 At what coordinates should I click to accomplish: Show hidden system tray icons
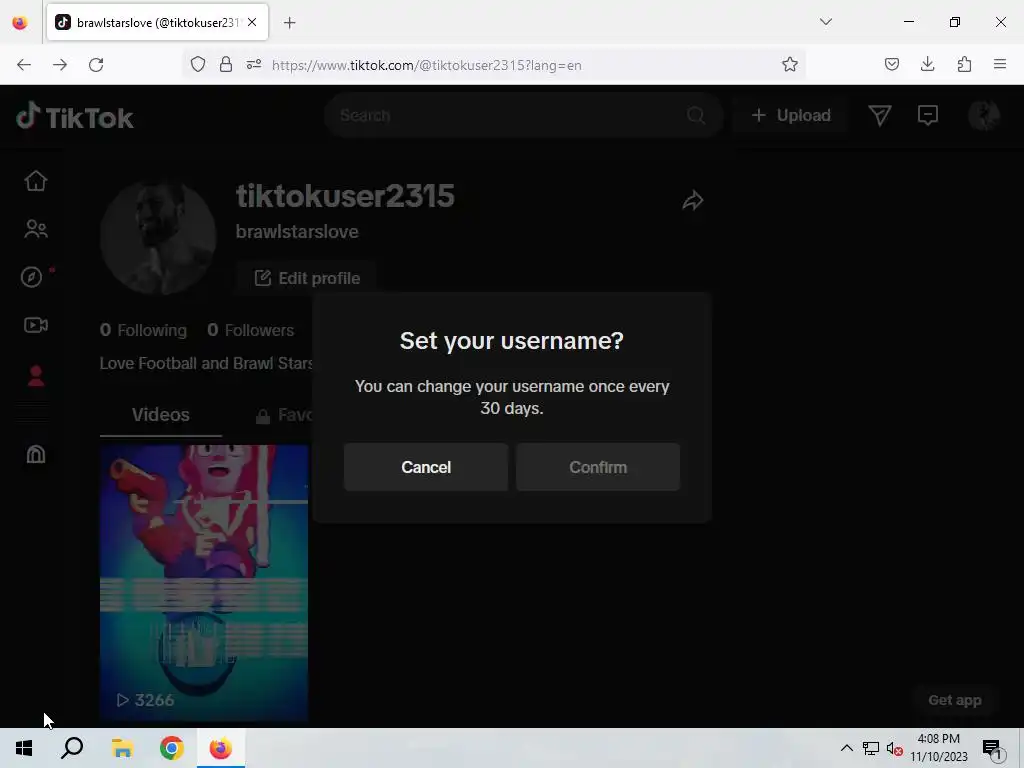click(846, 748)
